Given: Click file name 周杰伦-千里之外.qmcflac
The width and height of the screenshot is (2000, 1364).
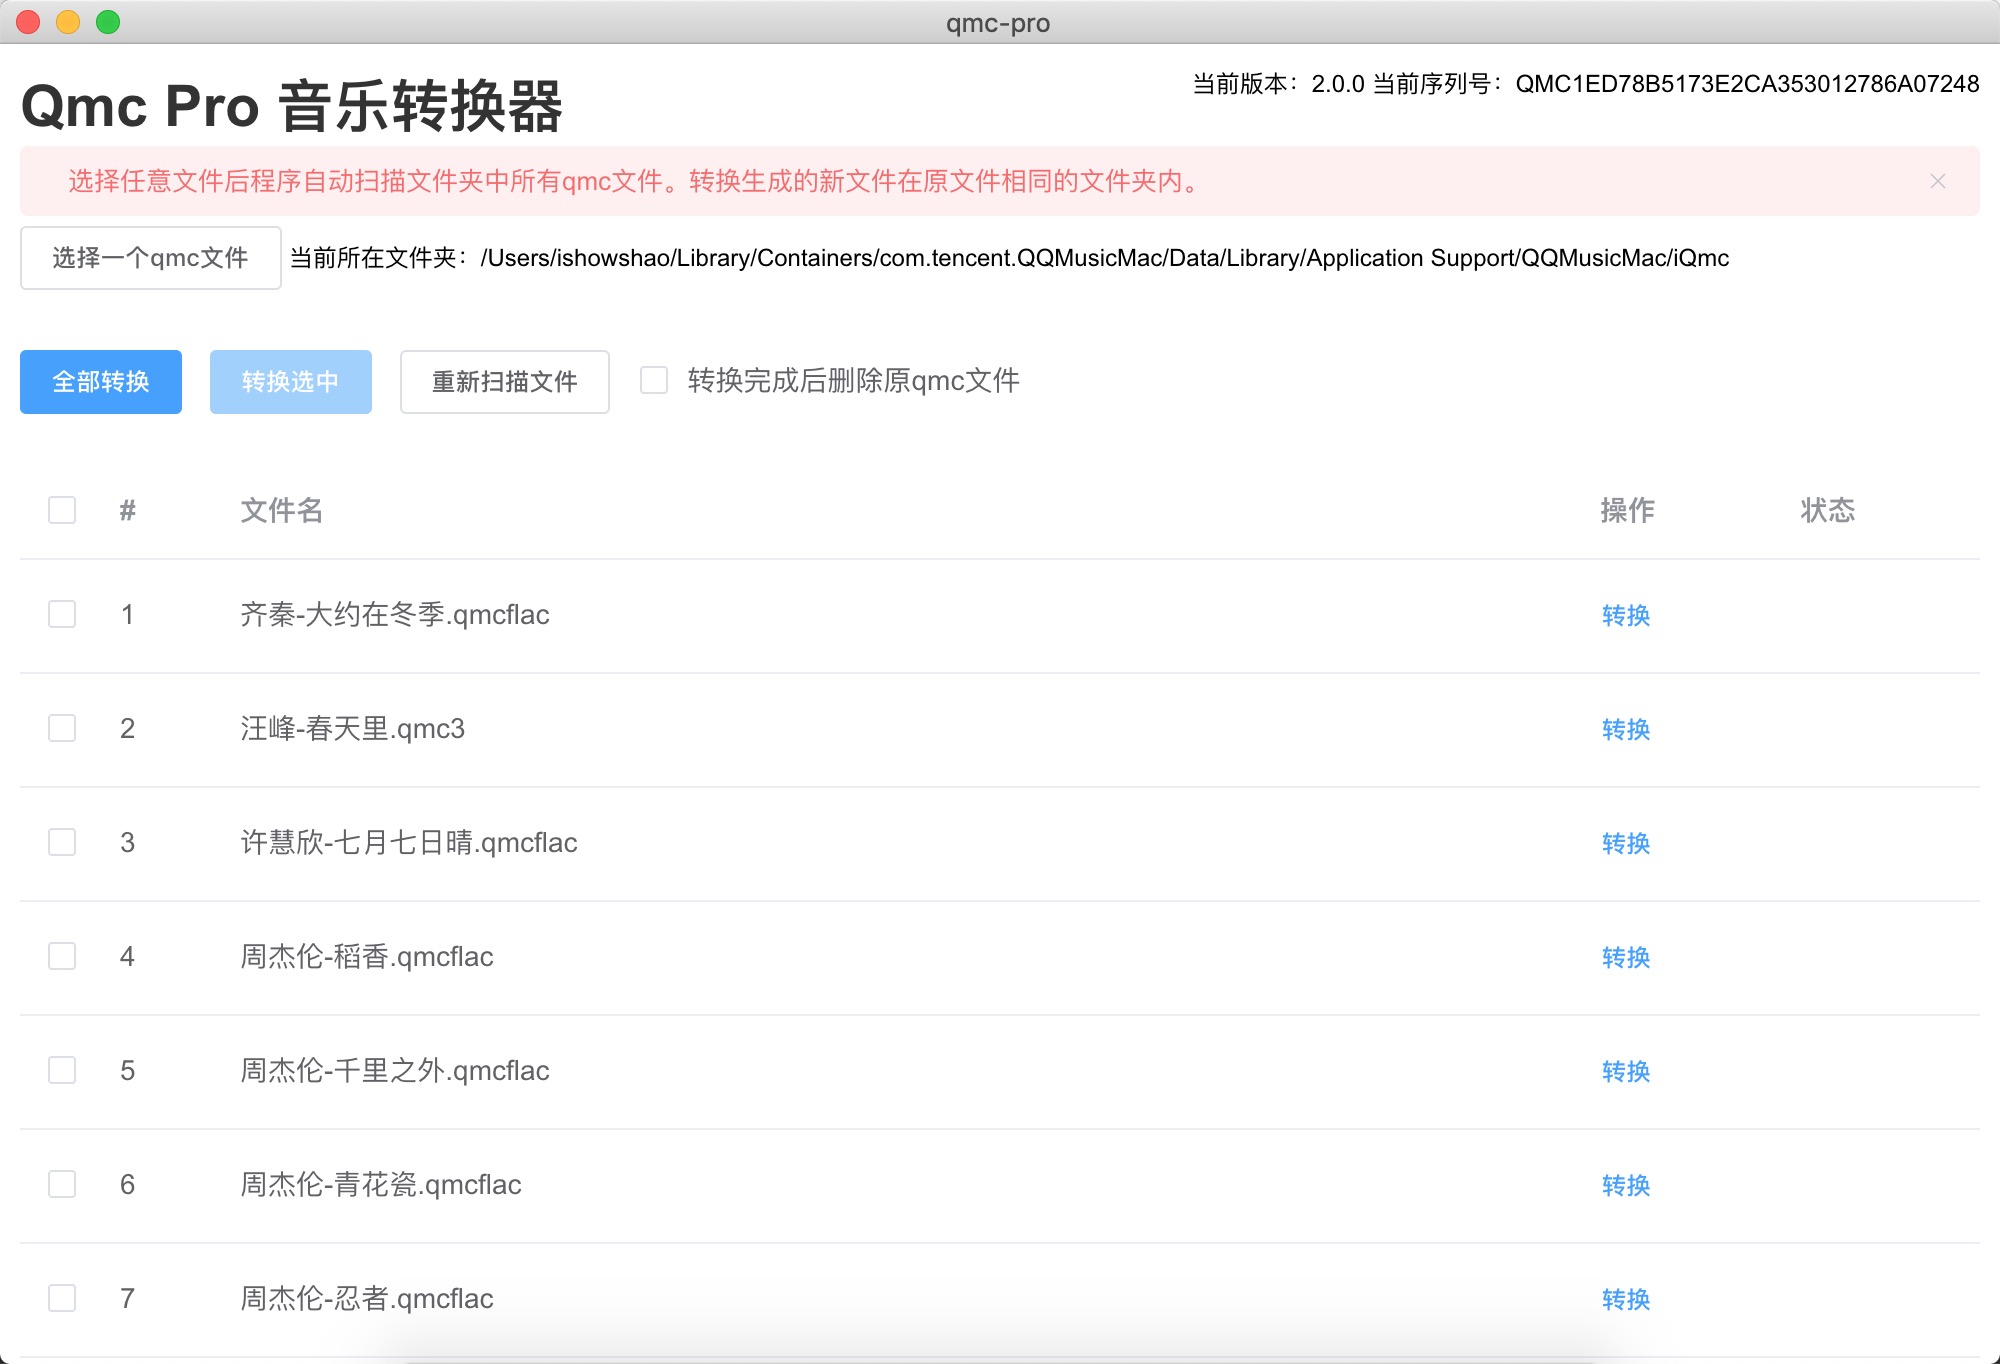Looking at the screenshot, I should point(394,1071).
